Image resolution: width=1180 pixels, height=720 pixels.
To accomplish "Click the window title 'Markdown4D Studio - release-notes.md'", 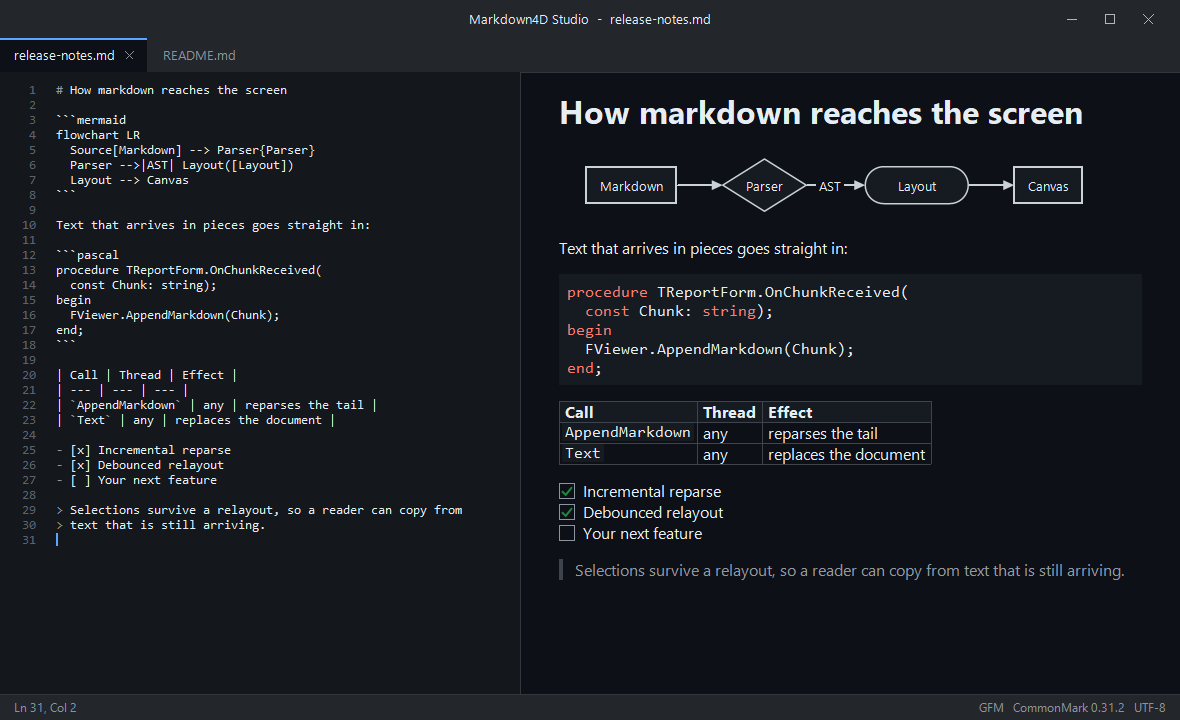I will pyautogui.click(x=589, y=20).
